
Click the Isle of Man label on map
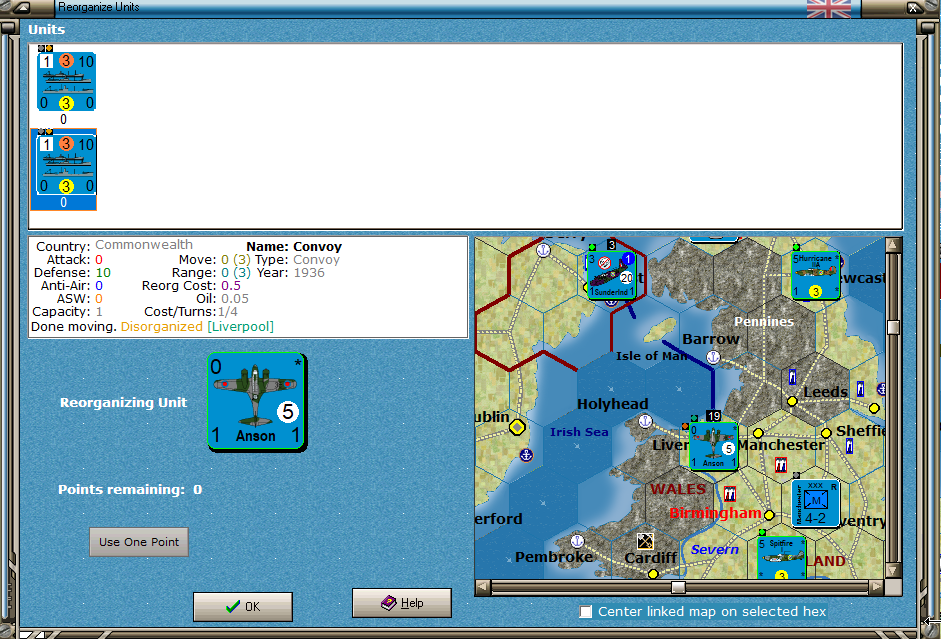pyautogui.click(x=651, y=356)
